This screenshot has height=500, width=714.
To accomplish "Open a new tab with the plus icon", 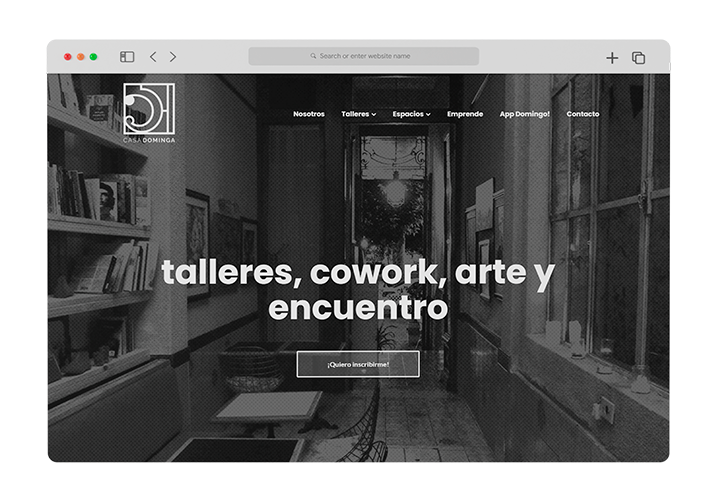I will [612, 58].
